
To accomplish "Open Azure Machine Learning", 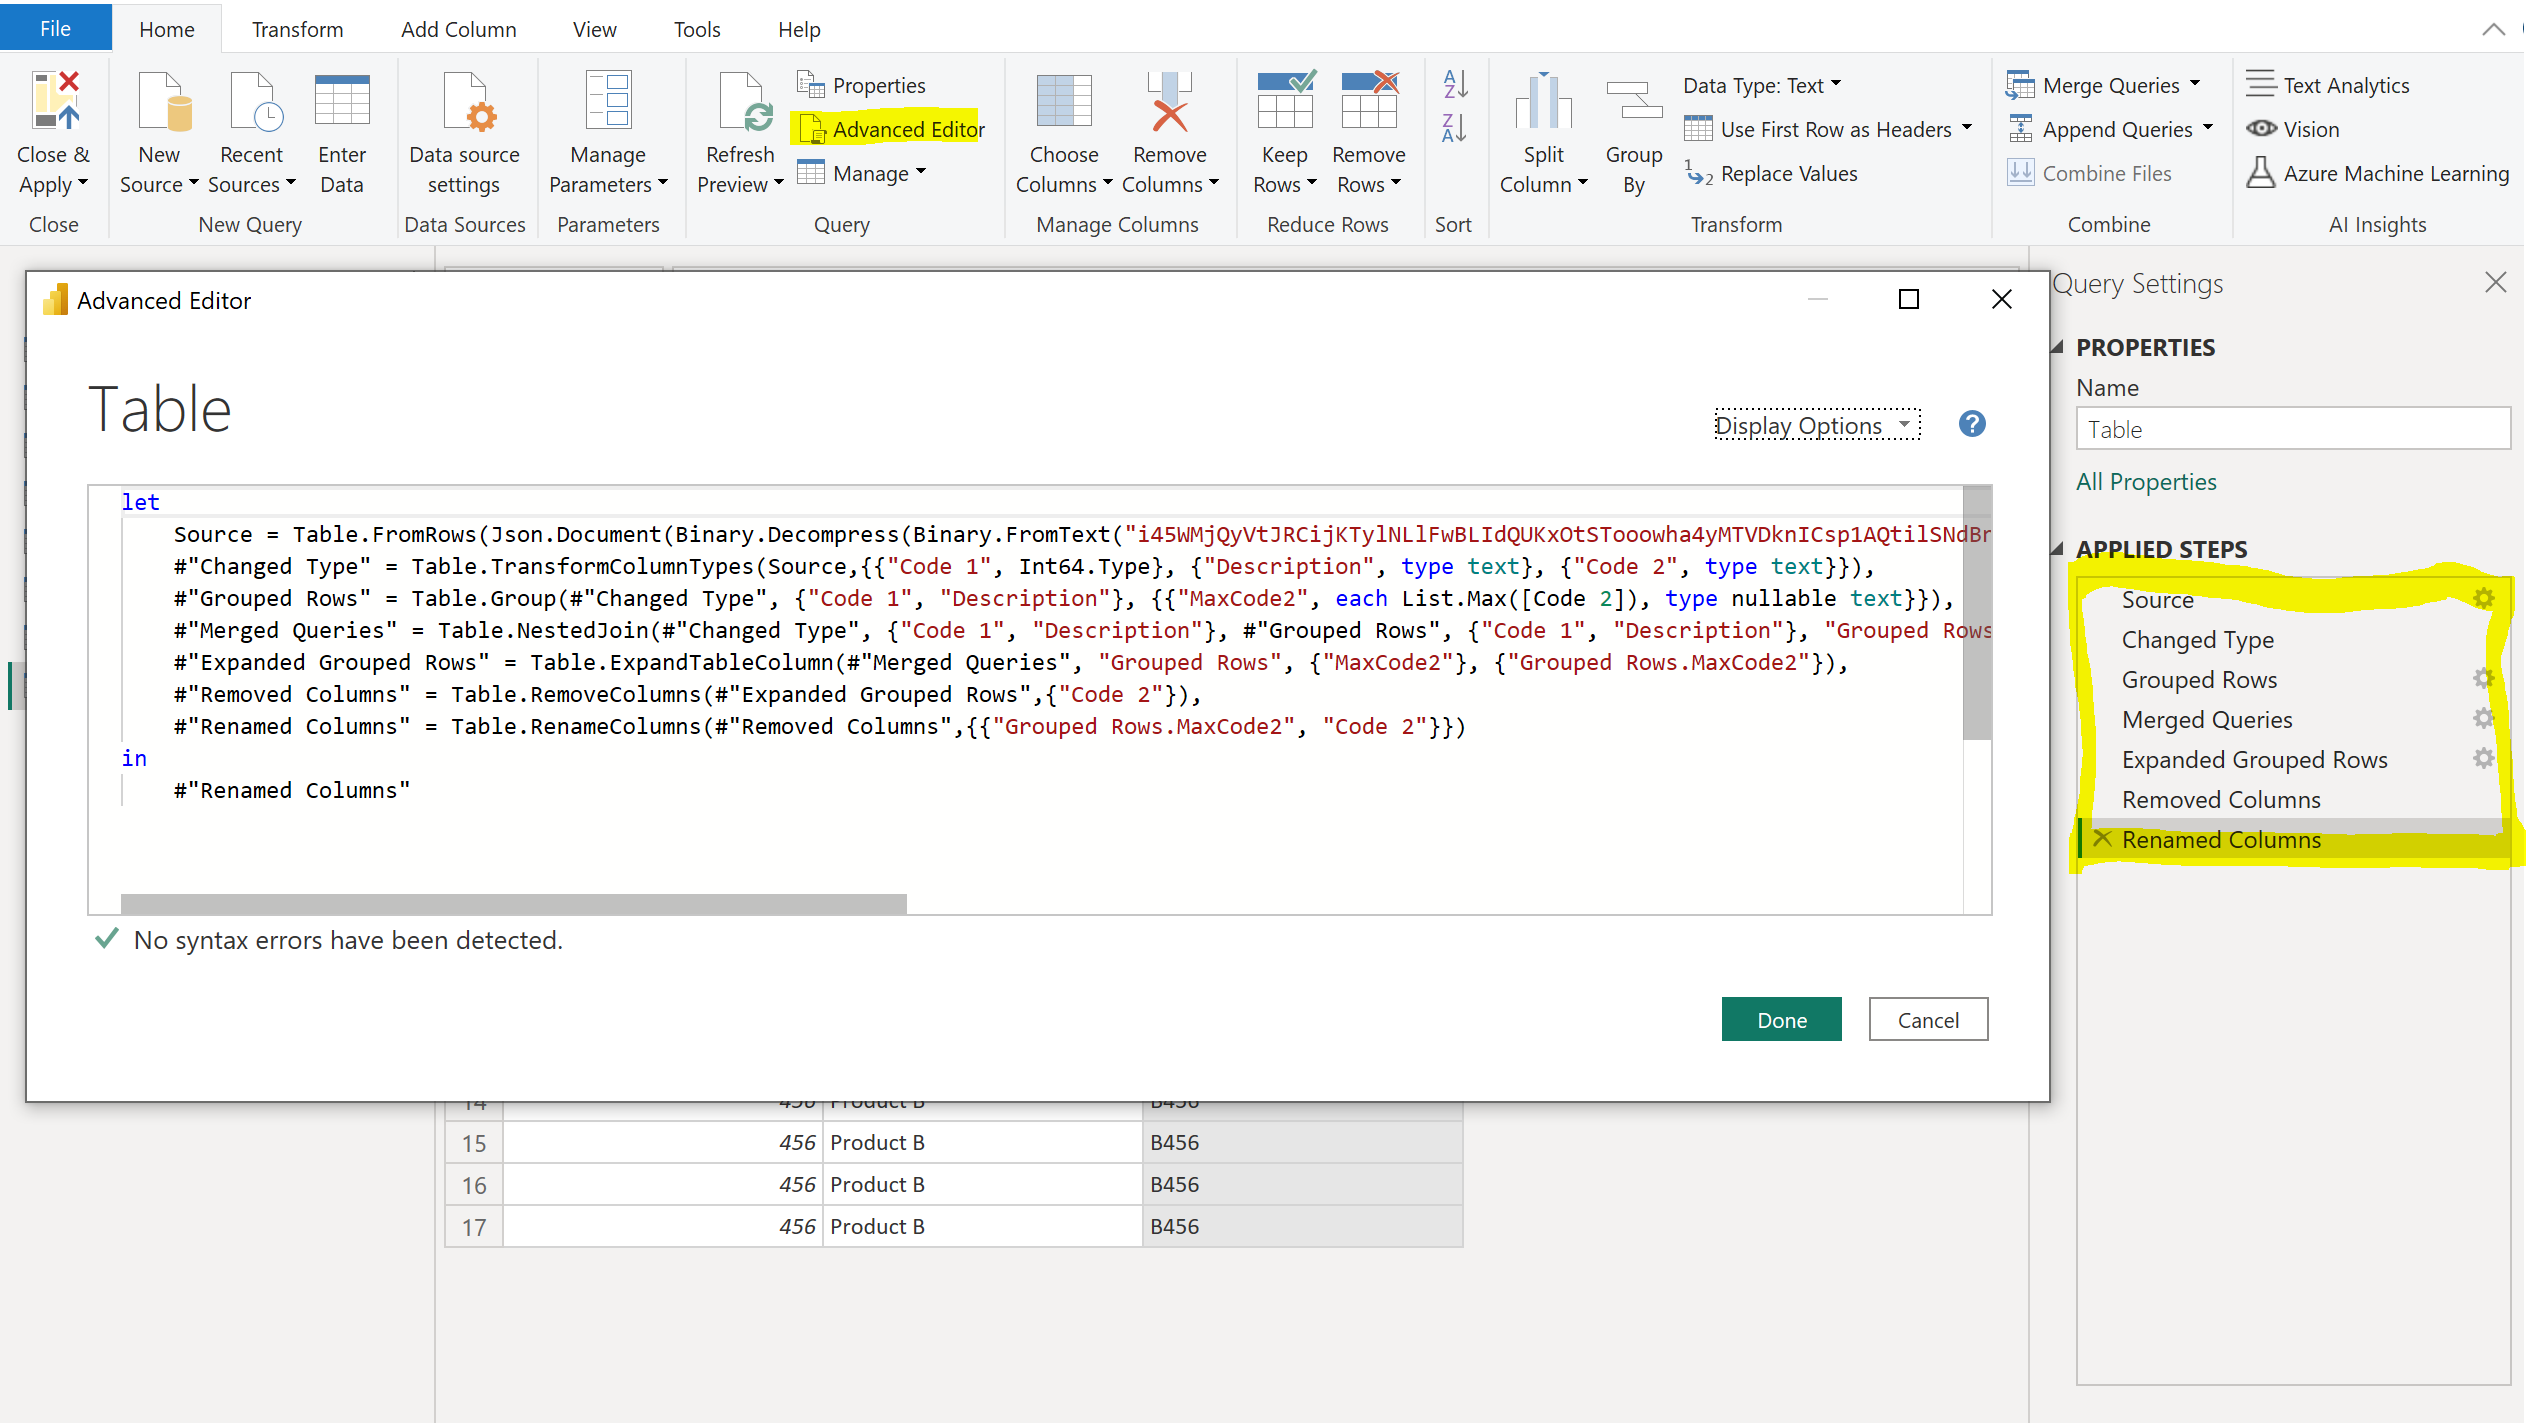I will [x=2377, y=174].
